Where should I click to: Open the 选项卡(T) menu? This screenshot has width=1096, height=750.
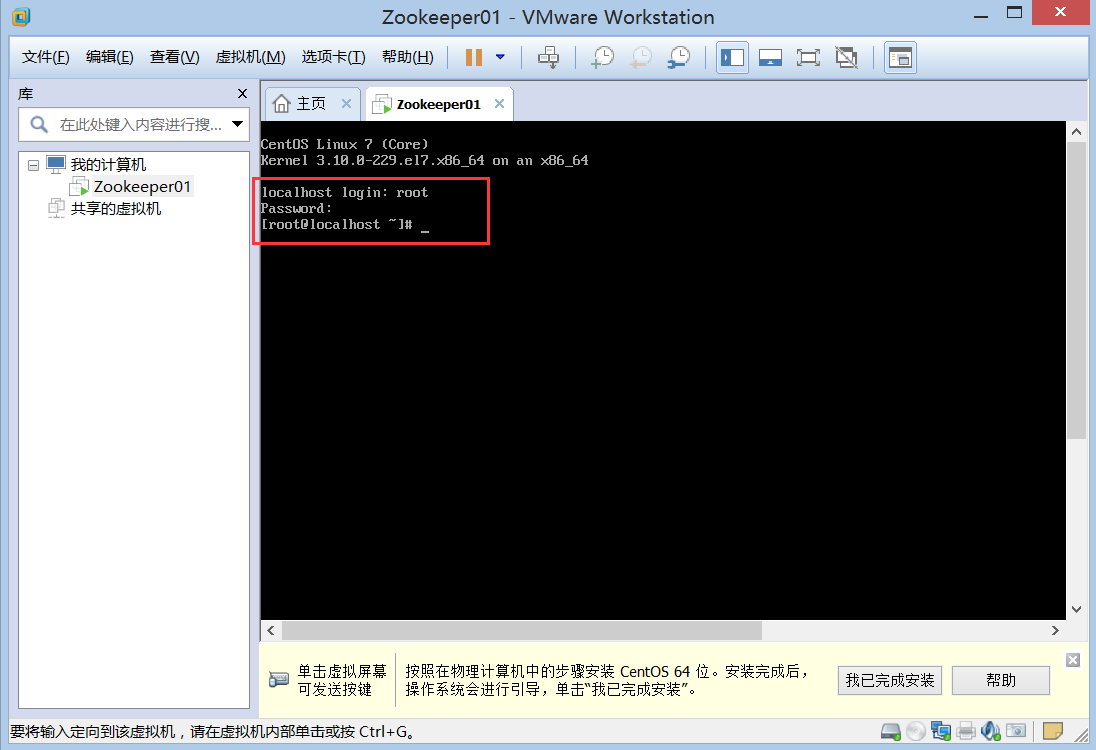[x=333, y=57]
